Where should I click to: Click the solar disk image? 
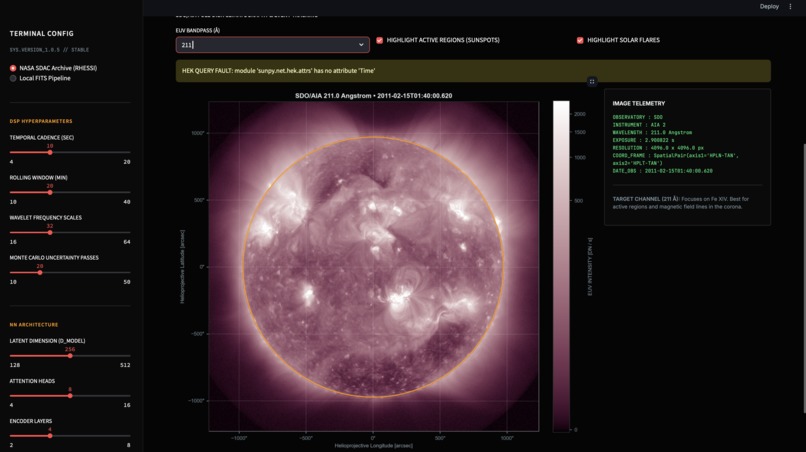click(x=374, y=266)
